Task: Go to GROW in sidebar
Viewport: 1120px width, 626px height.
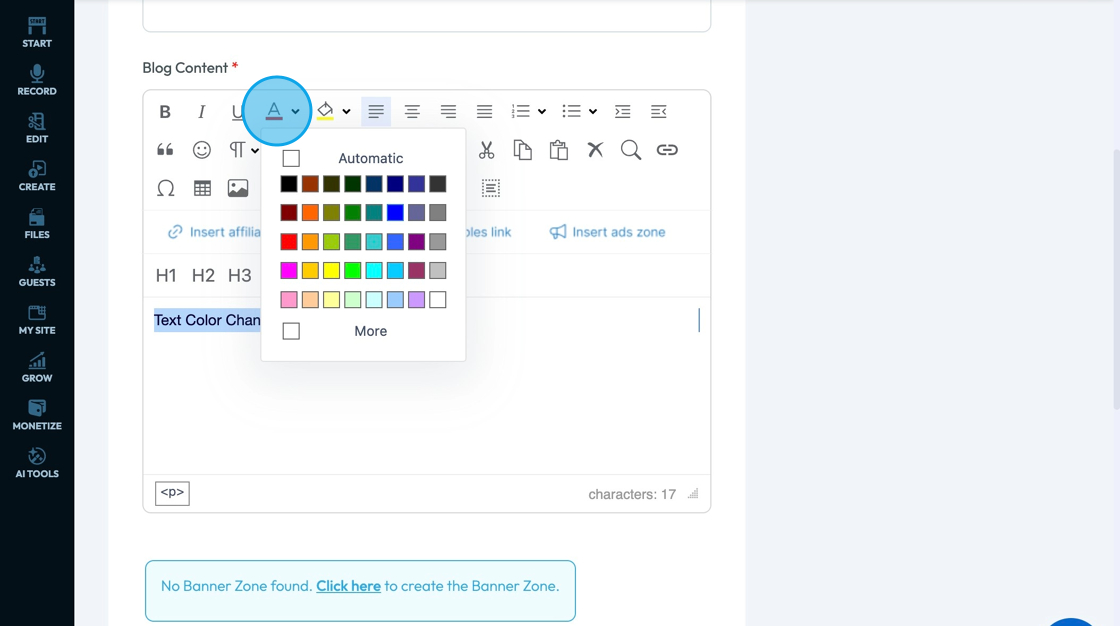Action: pos(37,367)
